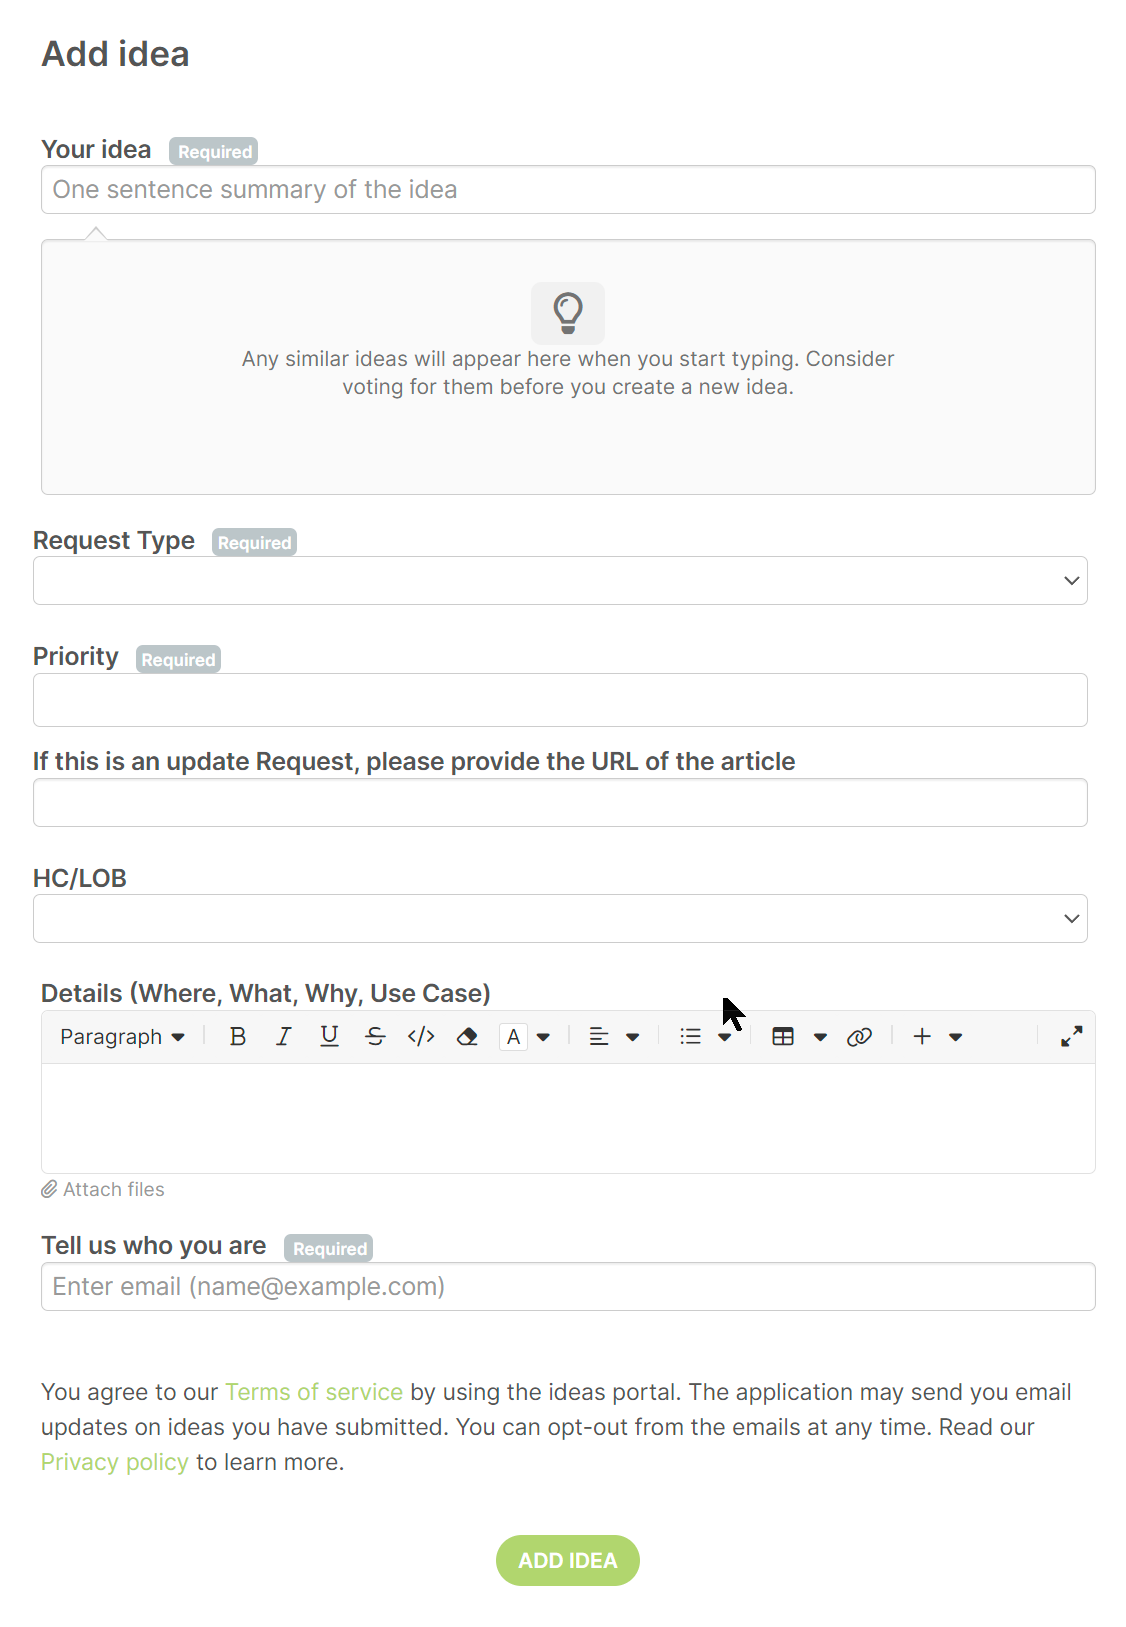Click the Attach files link
This screenshot has width=1126, height=1627.
coord(103,1189)
